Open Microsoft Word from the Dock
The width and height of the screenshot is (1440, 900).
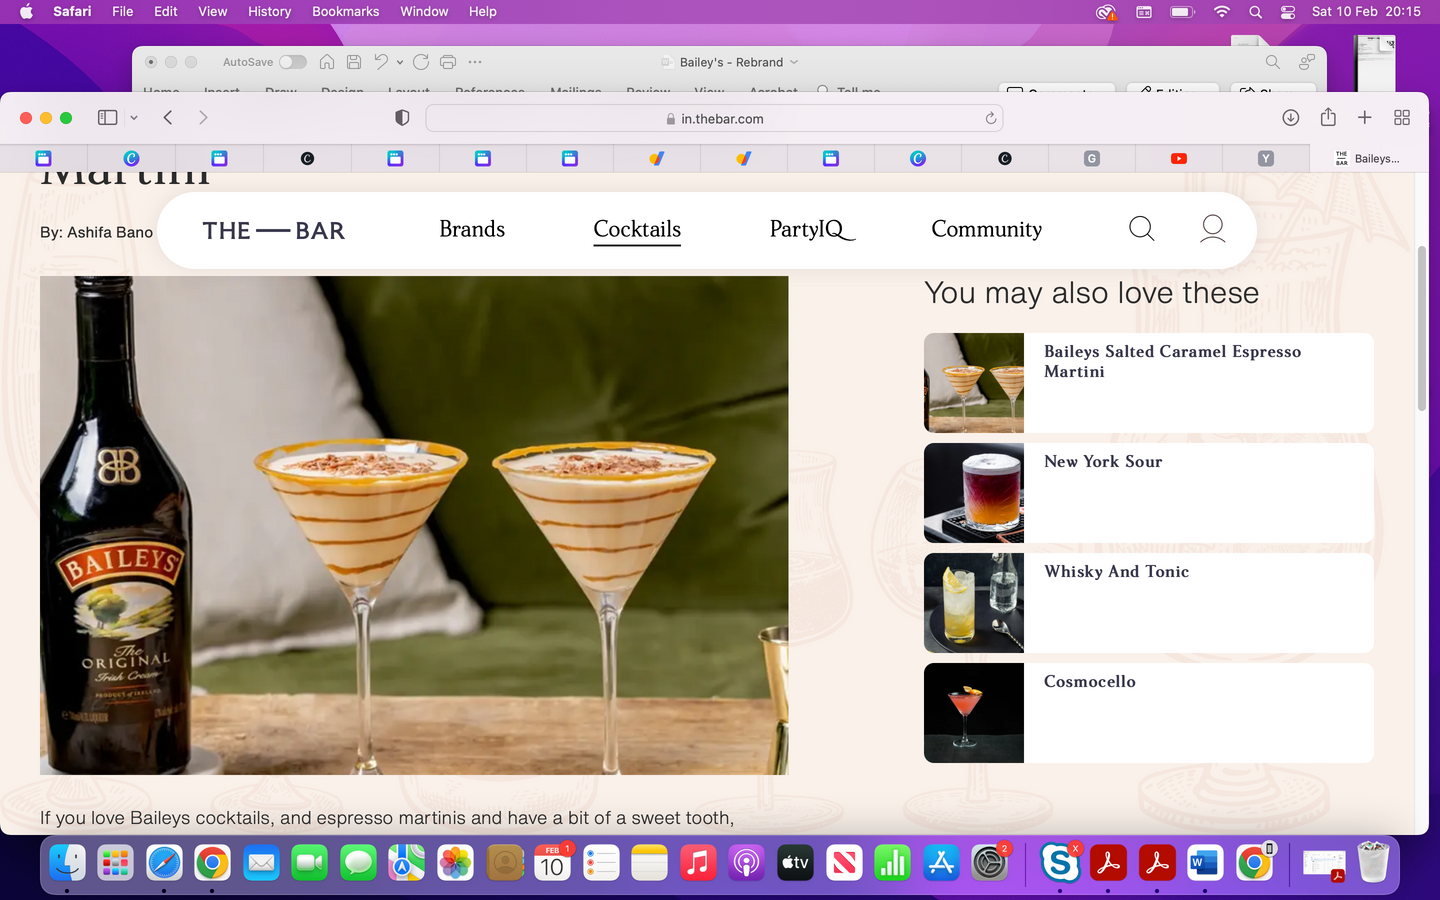point(1205,863)
